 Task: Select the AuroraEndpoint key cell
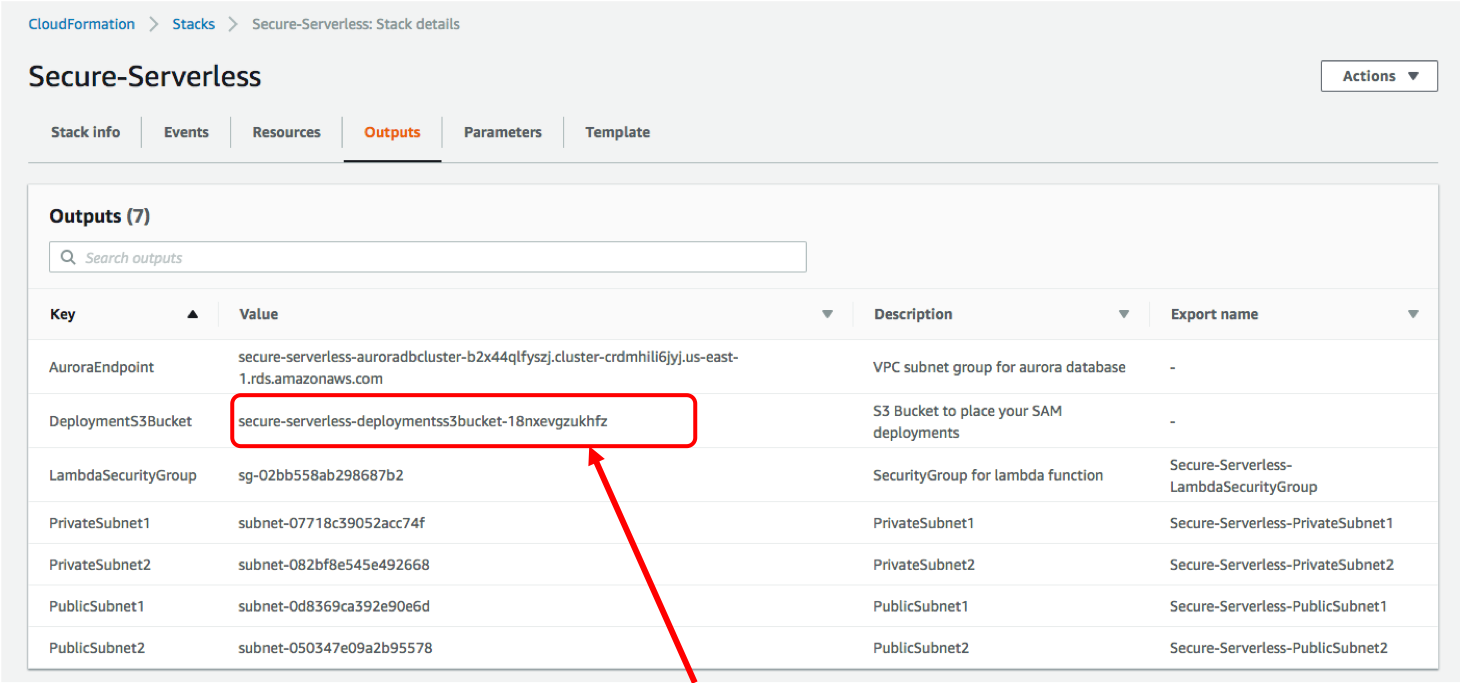[102, 367]
